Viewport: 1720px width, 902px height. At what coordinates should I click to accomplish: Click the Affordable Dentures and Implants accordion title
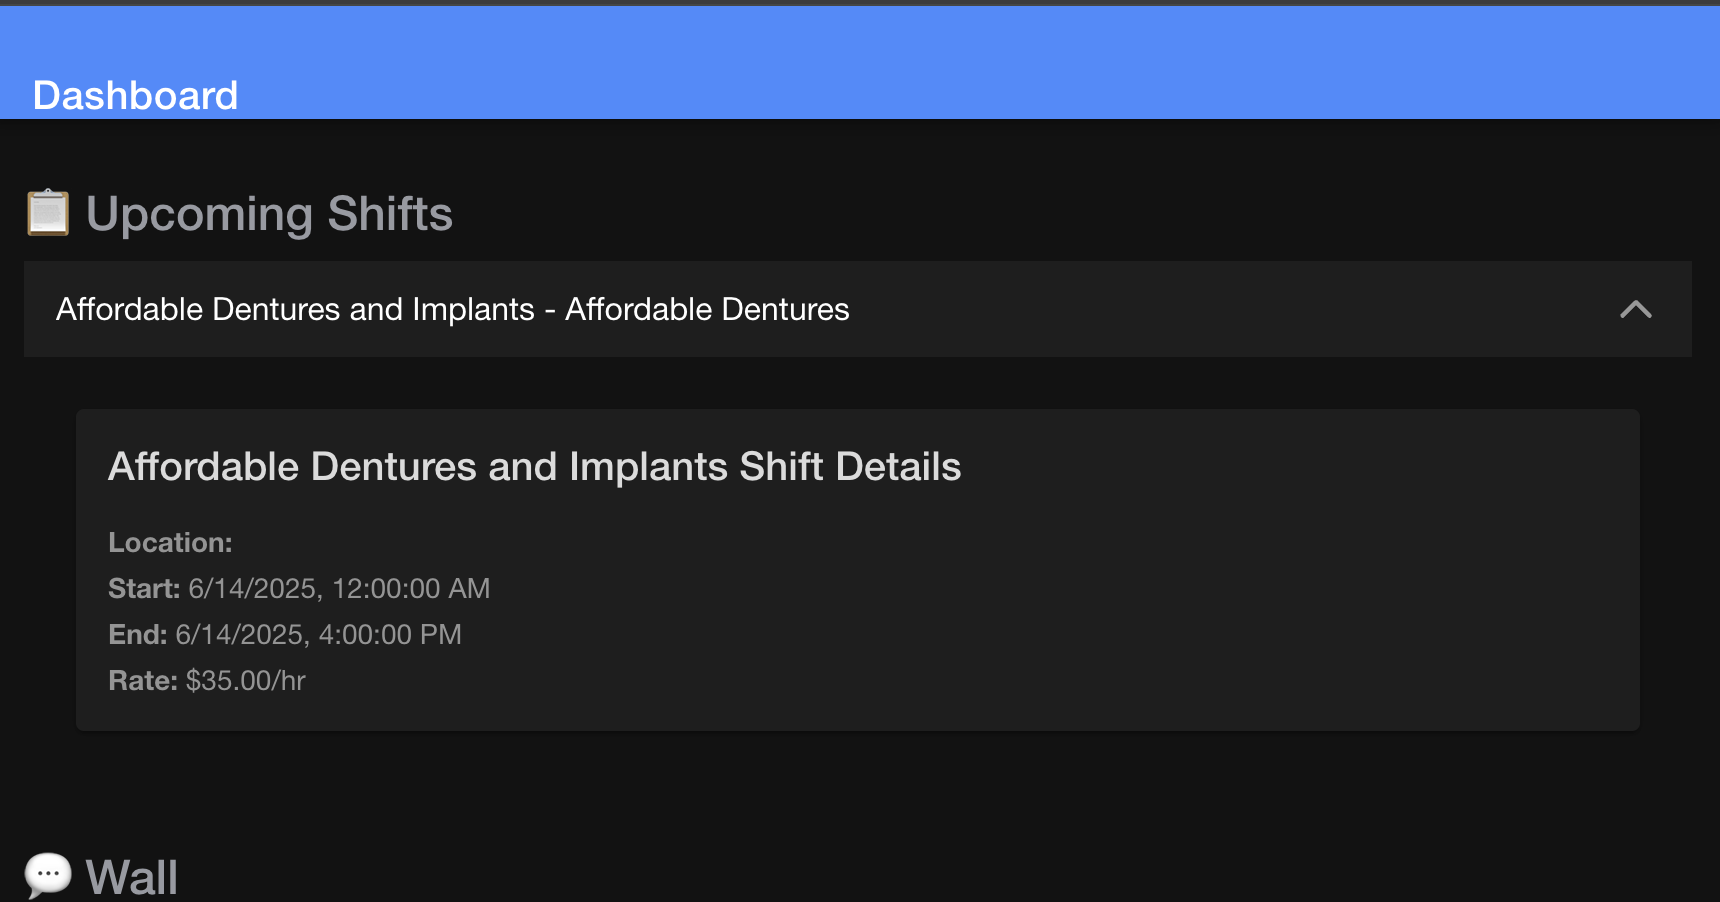[x=295, y=309]
